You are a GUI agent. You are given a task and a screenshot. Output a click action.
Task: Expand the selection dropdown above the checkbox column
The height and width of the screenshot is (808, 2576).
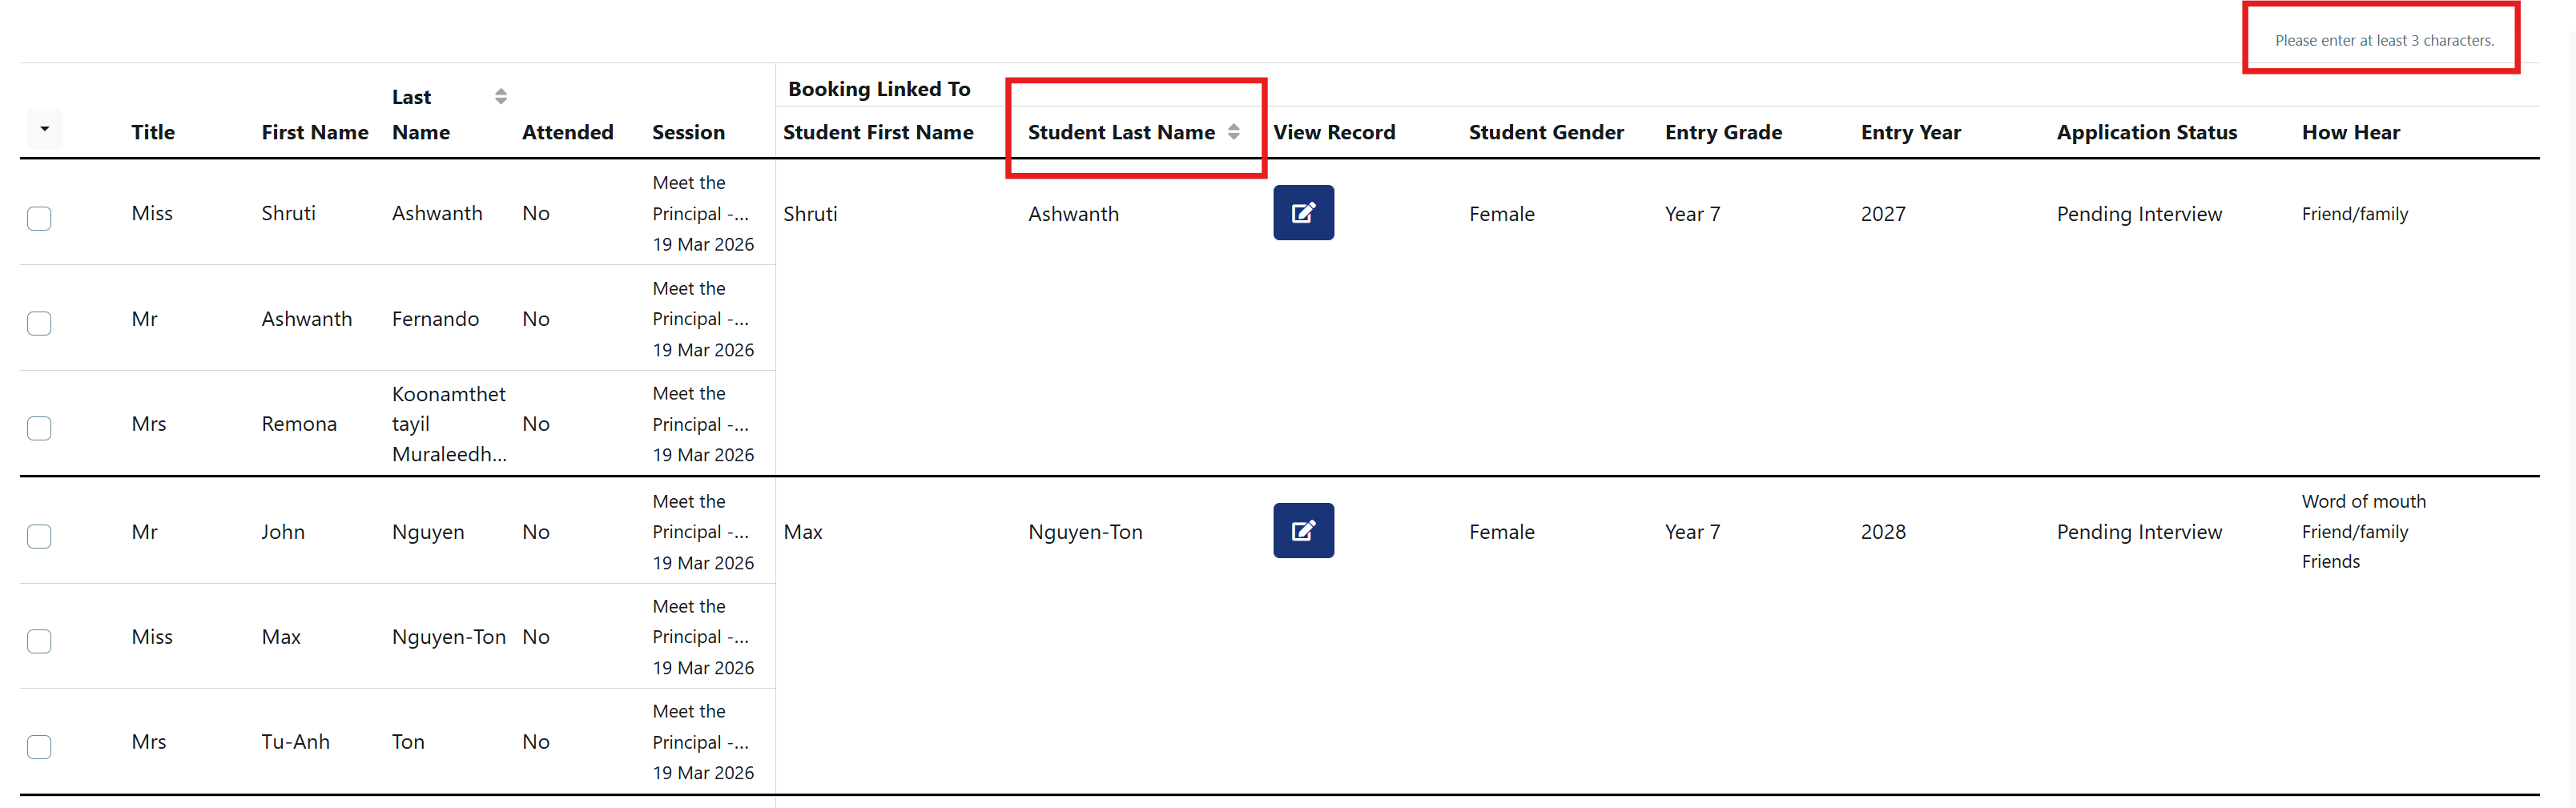44,129
